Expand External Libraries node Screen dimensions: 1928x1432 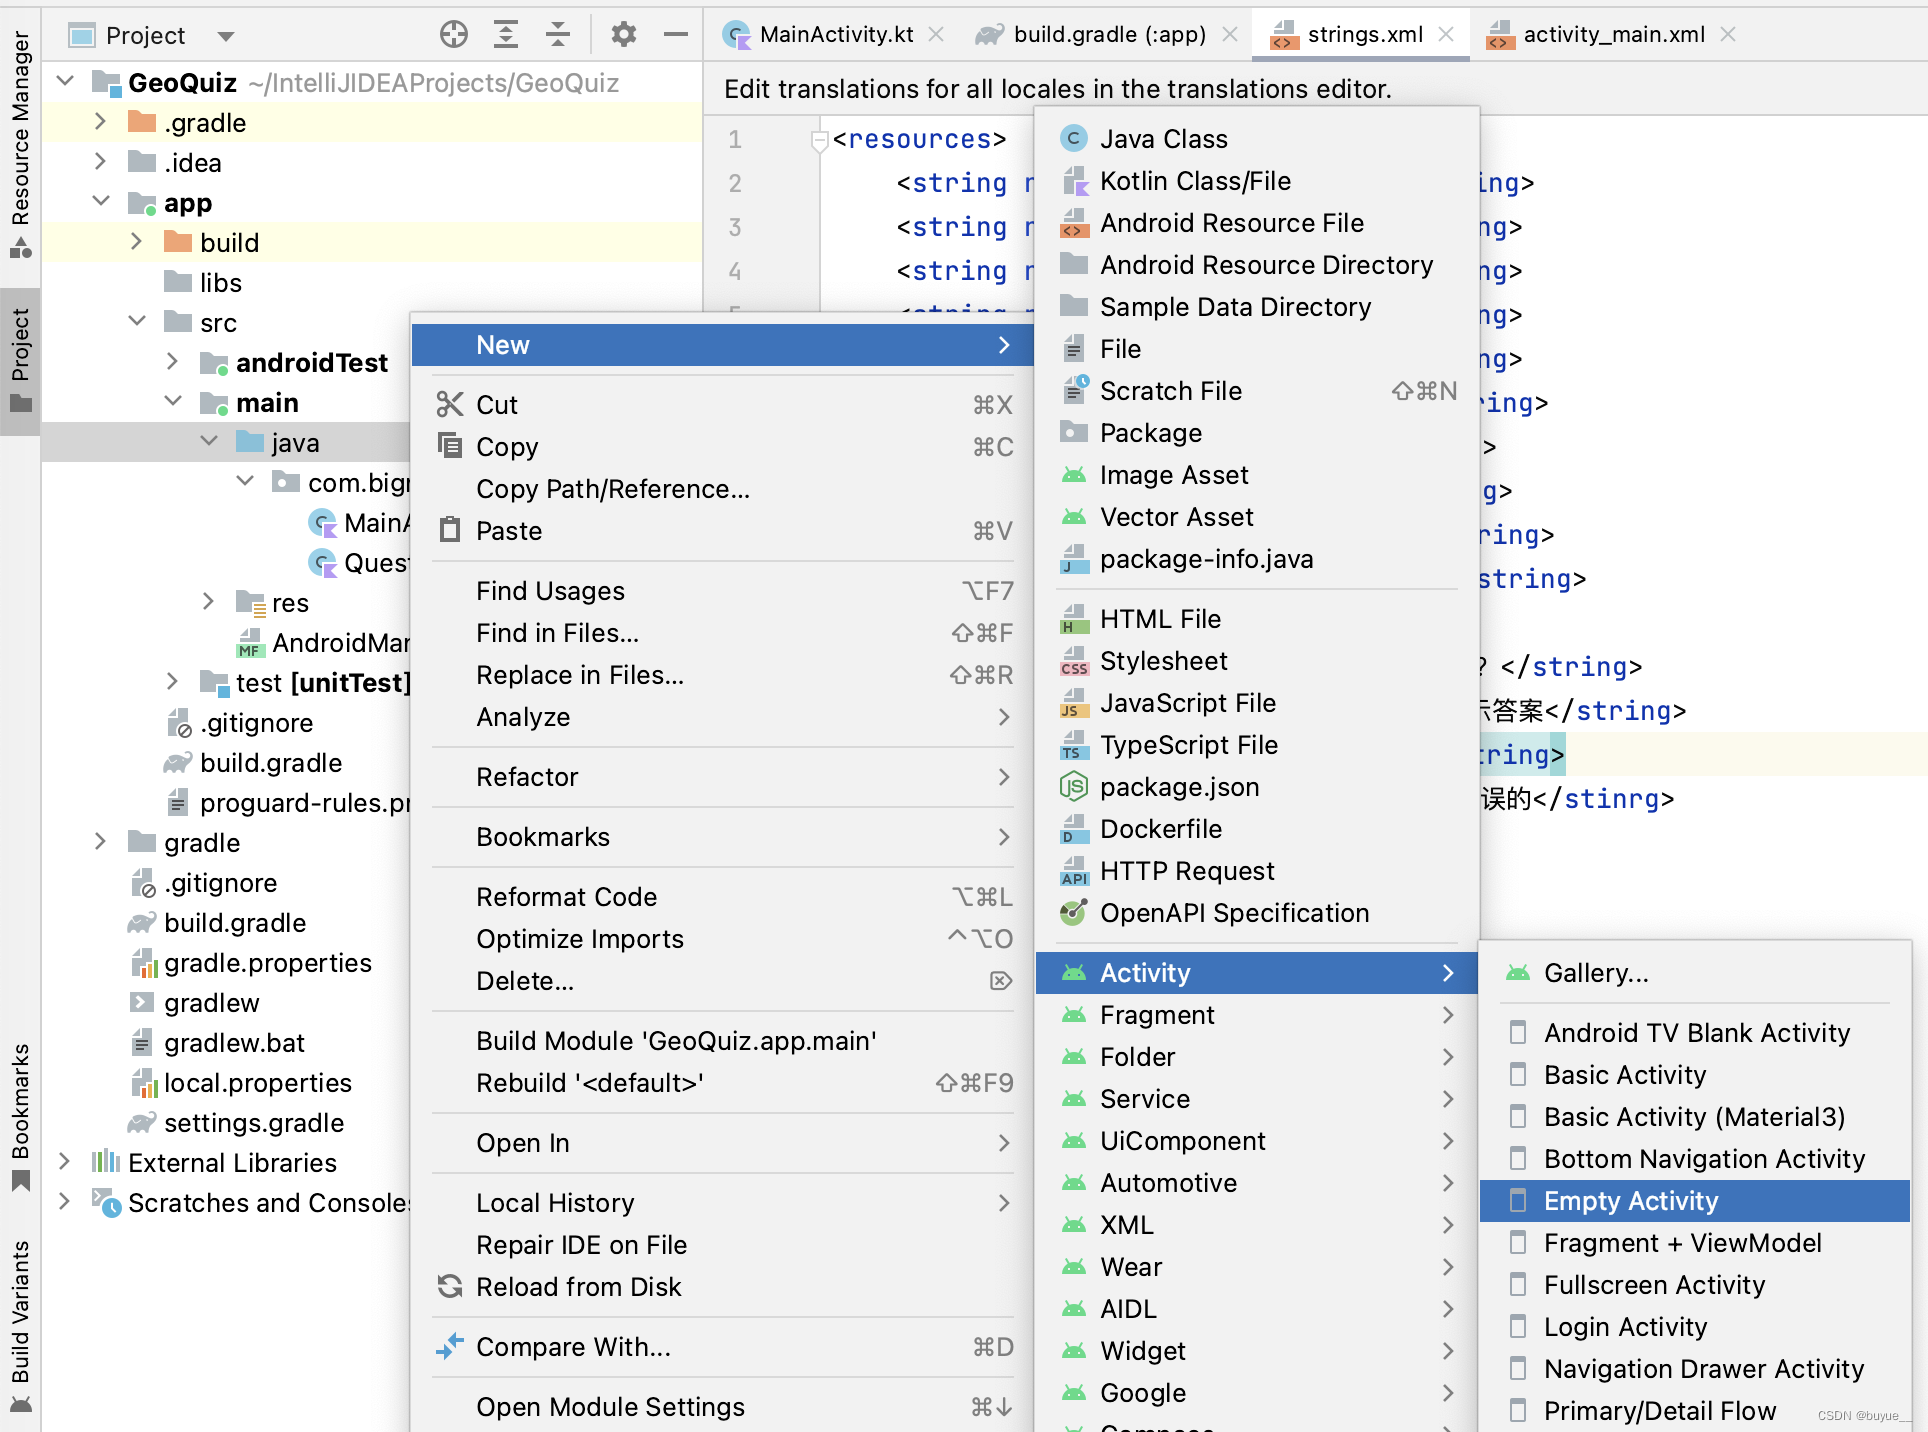(x=64, y=1162)
